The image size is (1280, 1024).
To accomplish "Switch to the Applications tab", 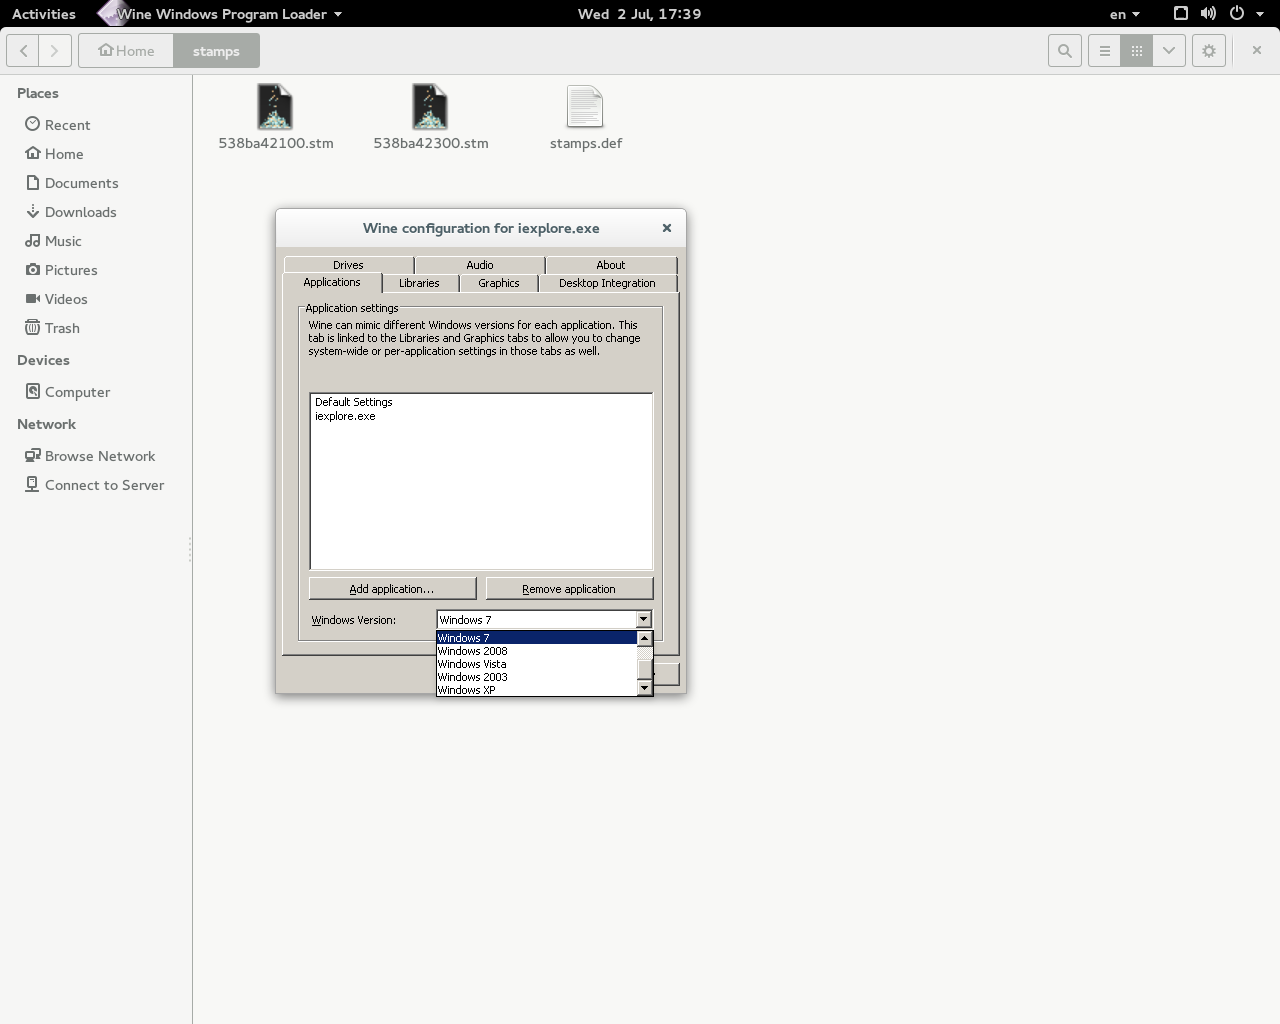I will click(x=332, y=283).
